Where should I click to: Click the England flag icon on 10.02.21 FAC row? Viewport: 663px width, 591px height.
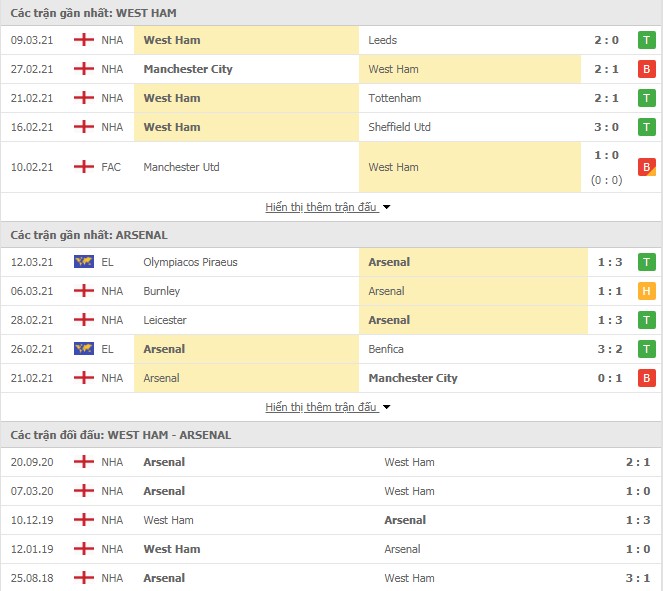pyautogui.click(x=84, y=167)
